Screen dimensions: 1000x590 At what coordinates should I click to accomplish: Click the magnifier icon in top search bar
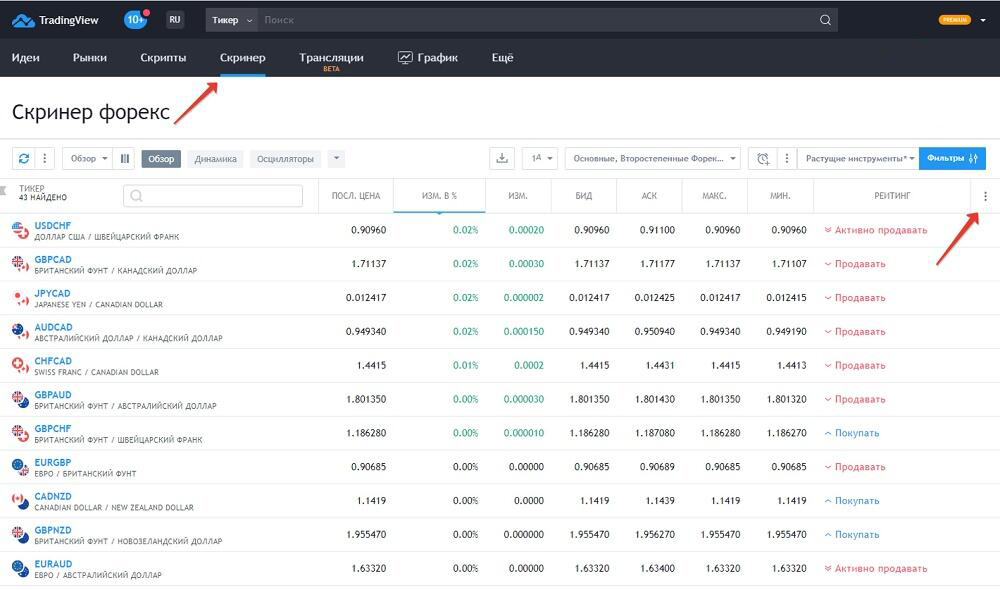pos(825,20)
